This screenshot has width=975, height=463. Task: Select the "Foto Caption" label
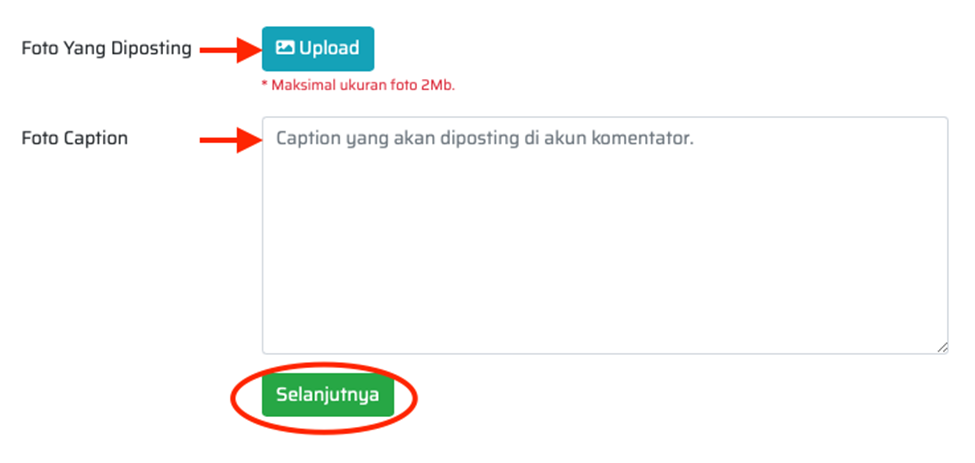click(74, 138)
